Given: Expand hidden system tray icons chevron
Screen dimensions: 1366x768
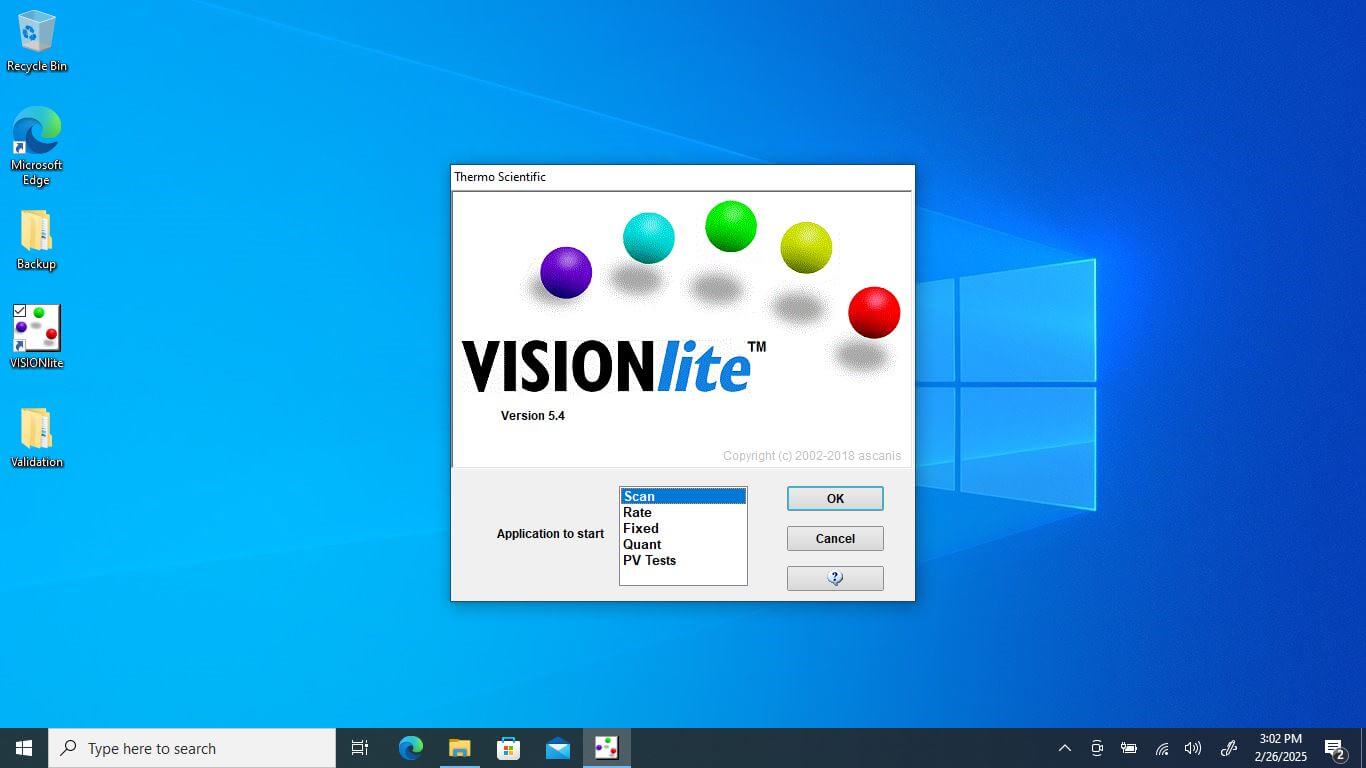Looking at the screenshot, I should point(1065,748).
